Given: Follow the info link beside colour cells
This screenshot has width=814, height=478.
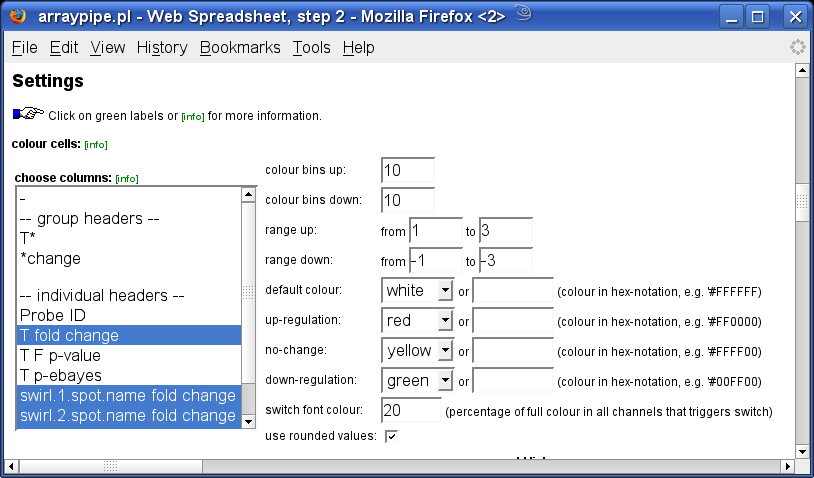Looking at the screenshot, I should coord(96,145).
